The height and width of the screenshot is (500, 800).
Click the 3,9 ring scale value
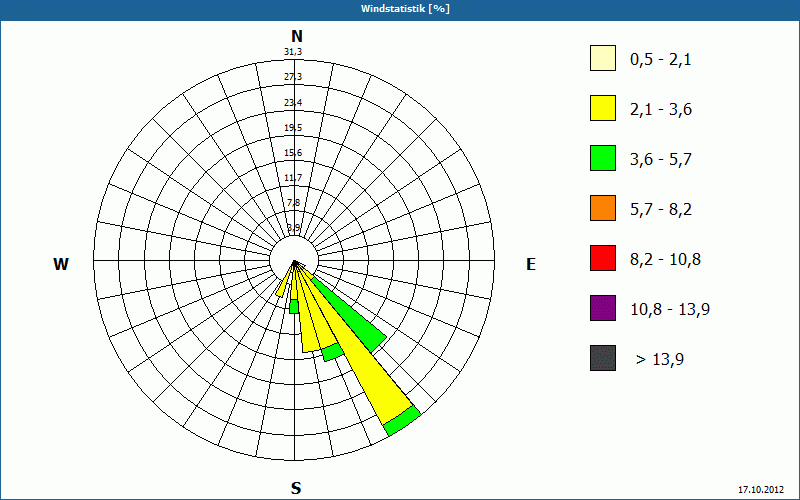coord(293,228)
